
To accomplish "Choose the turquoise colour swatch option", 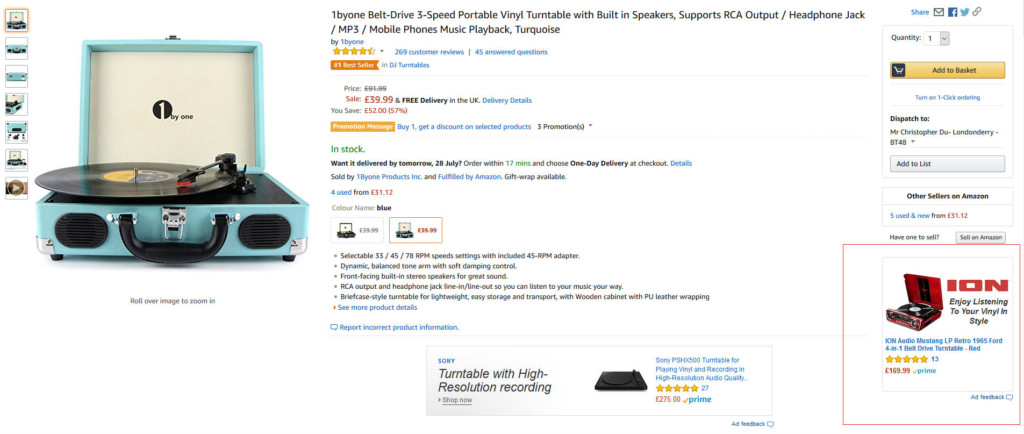I will (415, 230).
